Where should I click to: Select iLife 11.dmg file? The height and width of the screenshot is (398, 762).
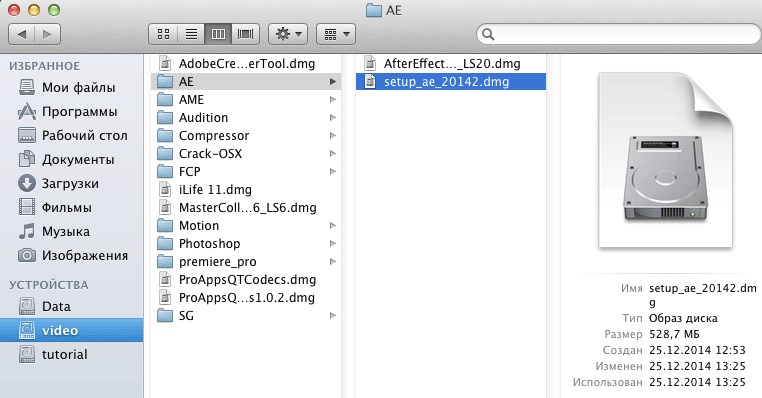pyautogui.click(x=246, y=190)
